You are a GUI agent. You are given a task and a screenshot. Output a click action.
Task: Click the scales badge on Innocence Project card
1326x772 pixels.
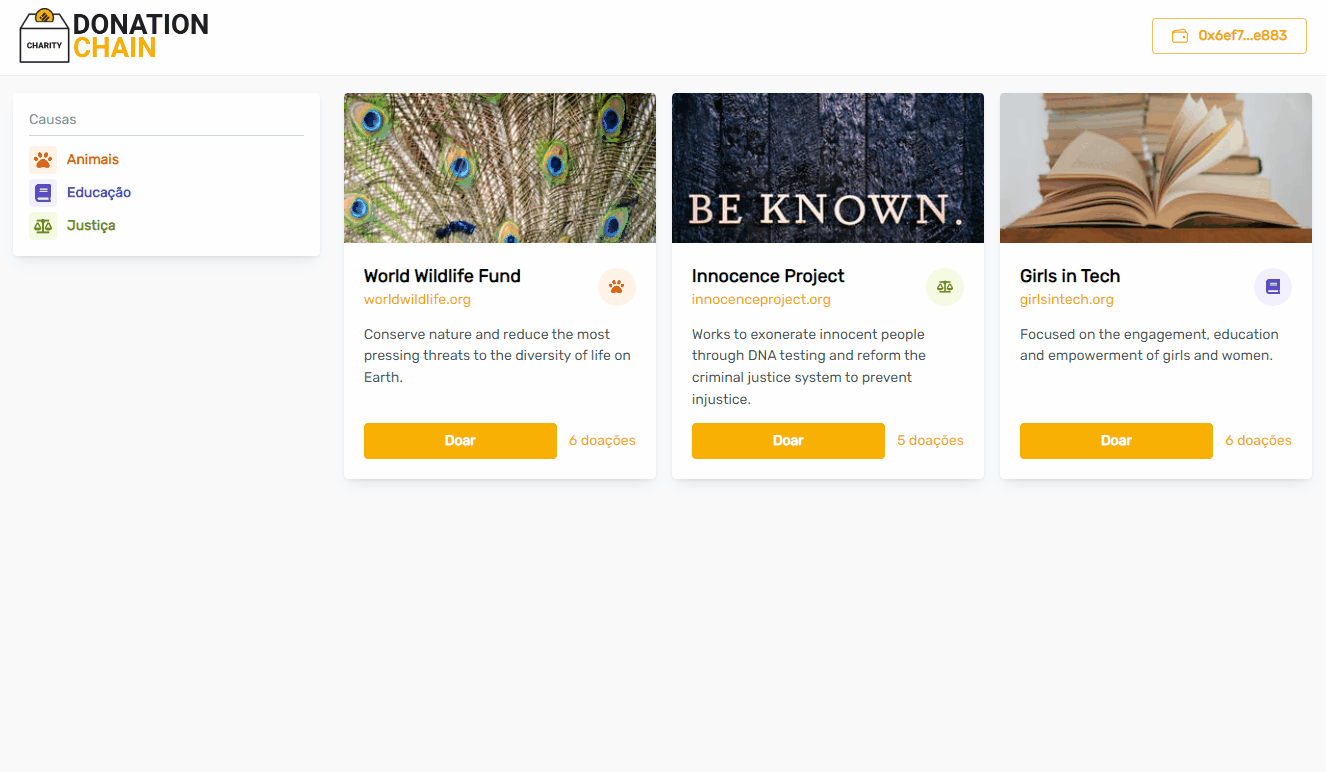945,287
